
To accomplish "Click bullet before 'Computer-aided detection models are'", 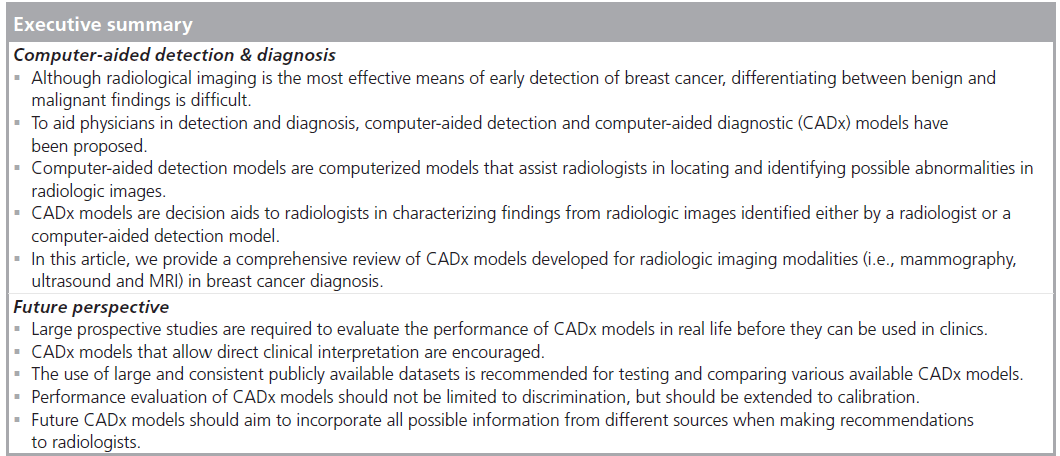I will [17, 170].
